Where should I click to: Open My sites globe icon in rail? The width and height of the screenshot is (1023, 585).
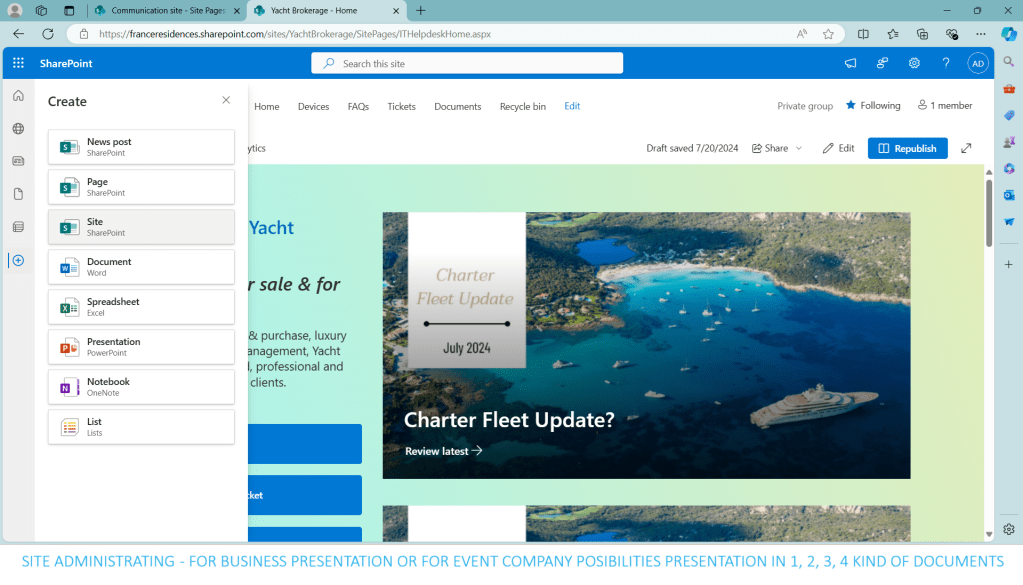18,129
